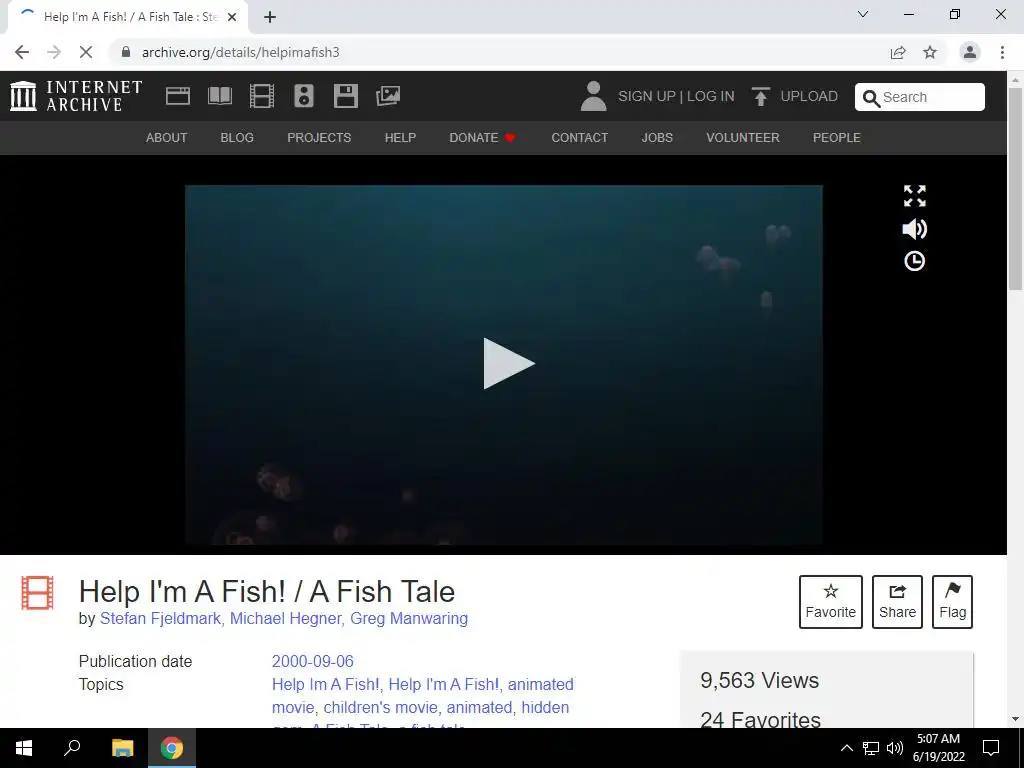
Task: Enter fullscreen via expand arrows icon
Action: (914, 196)
